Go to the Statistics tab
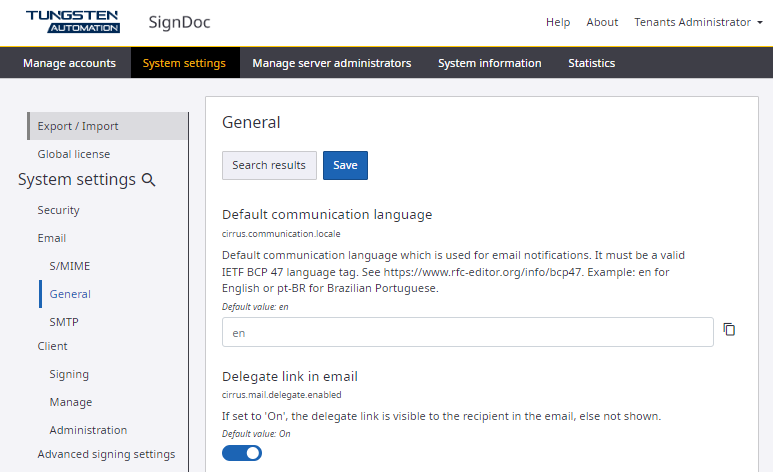This screenshot has width=773, height=472. 591,63
